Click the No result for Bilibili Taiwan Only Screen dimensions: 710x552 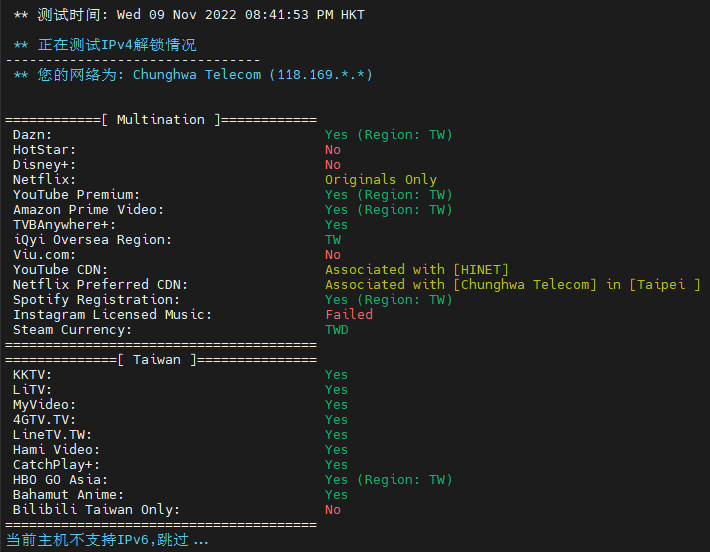333,510
